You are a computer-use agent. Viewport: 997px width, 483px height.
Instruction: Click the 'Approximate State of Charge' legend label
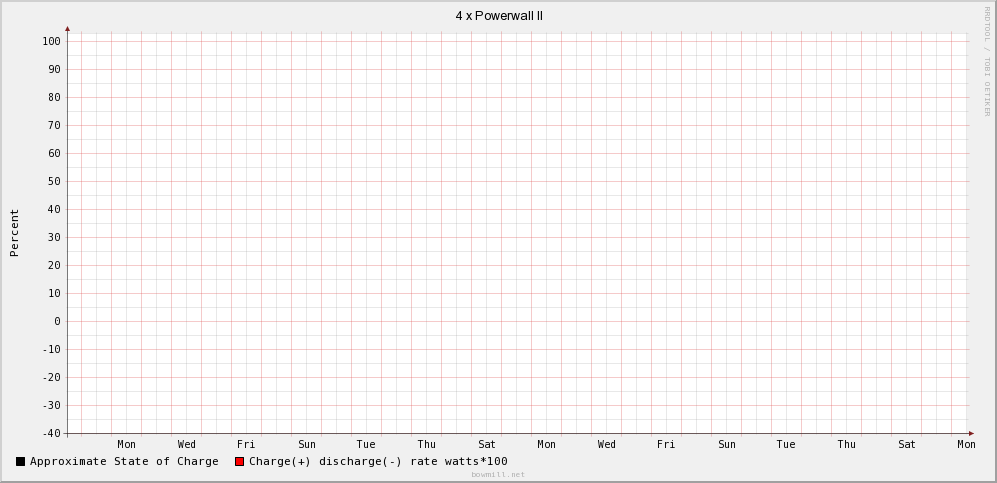[x=124, y=461]
